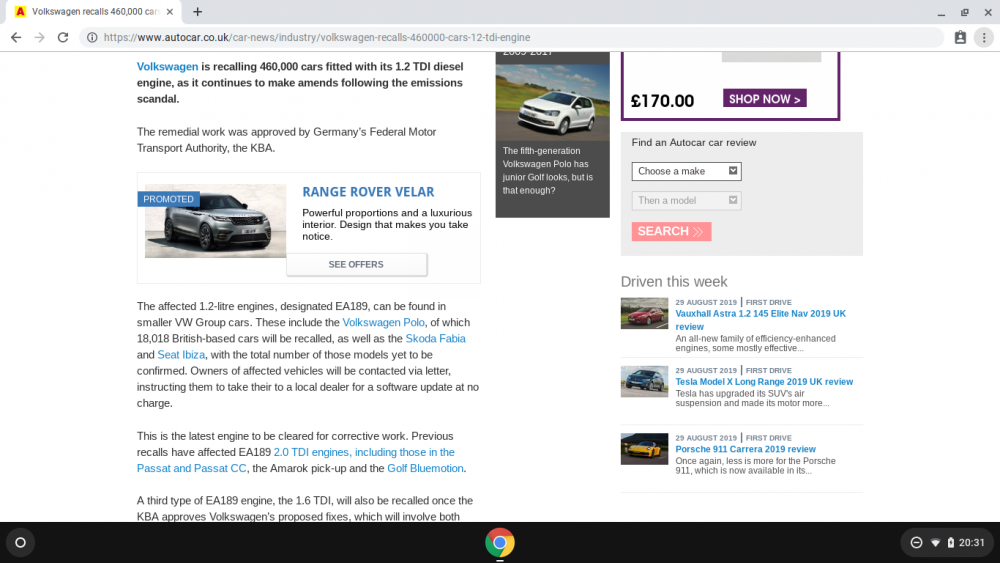Viewport: 1000px width, 563px height.
Task: Open the Volkswagen link in intro paragraph
Action: pyautogui.click(x=167, y=66)
